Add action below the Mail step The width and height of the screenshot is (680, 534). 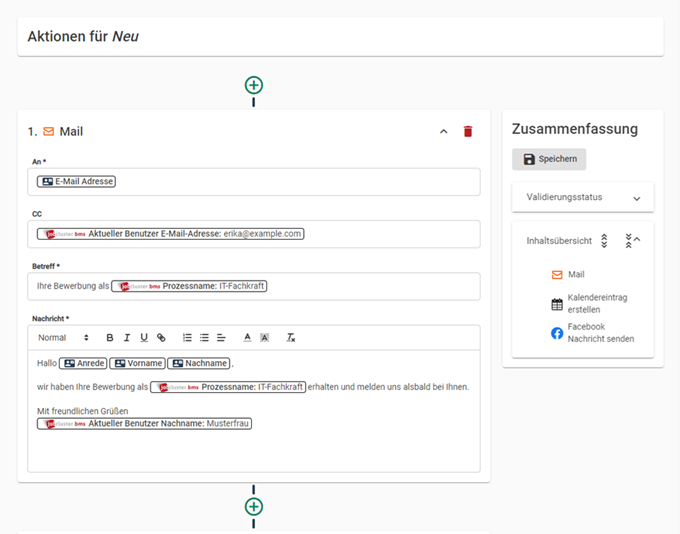(x=254, y=506)
